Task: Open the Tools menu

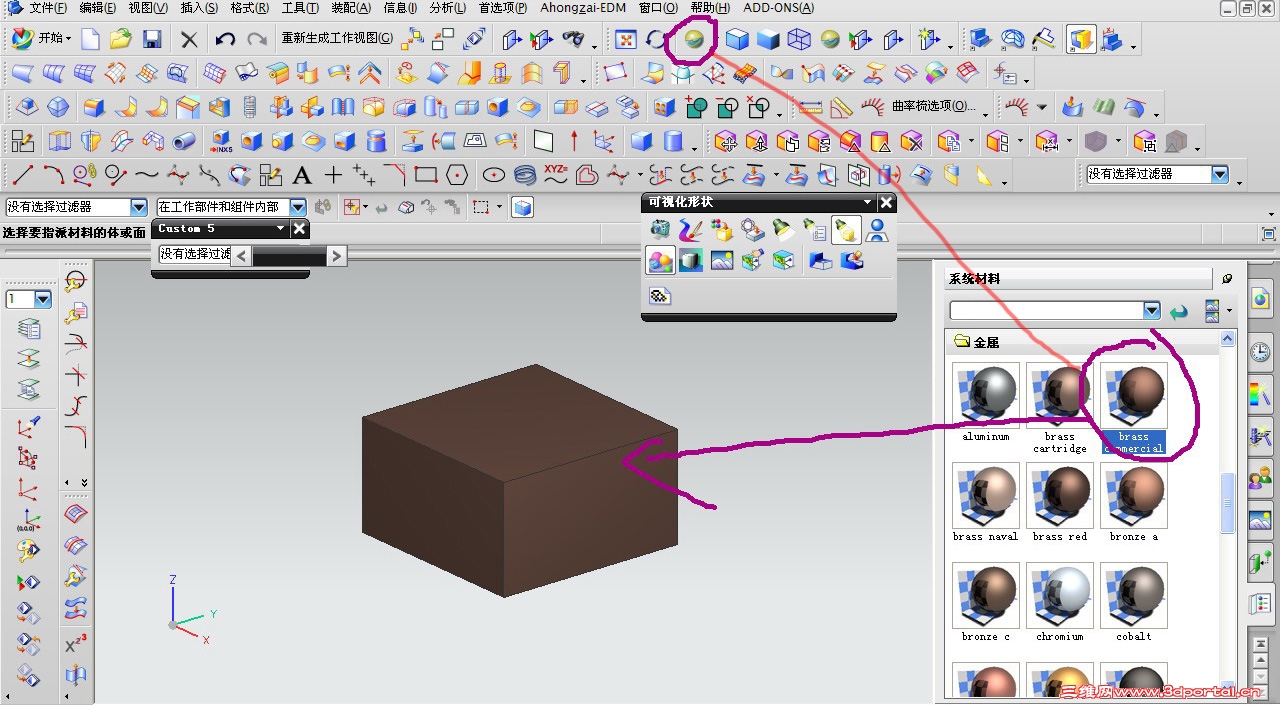Action: coord(299,8)
